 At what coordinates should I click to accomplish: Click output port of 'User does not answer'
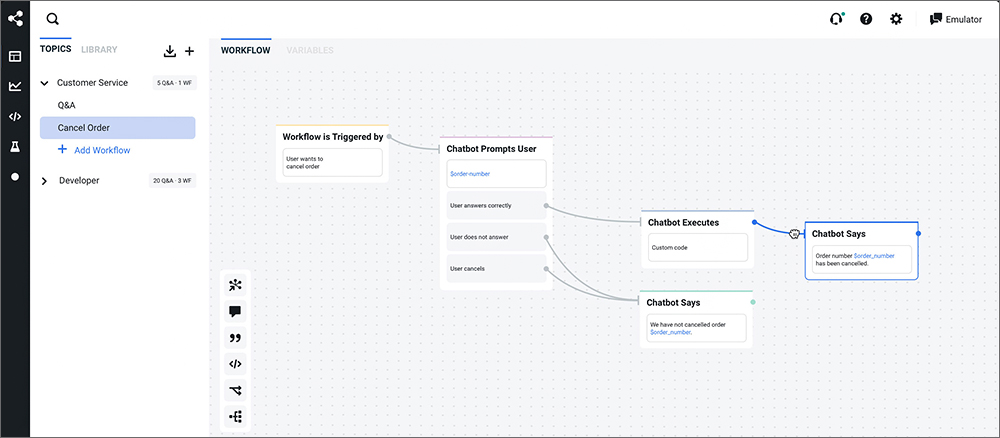click(546, 237)
